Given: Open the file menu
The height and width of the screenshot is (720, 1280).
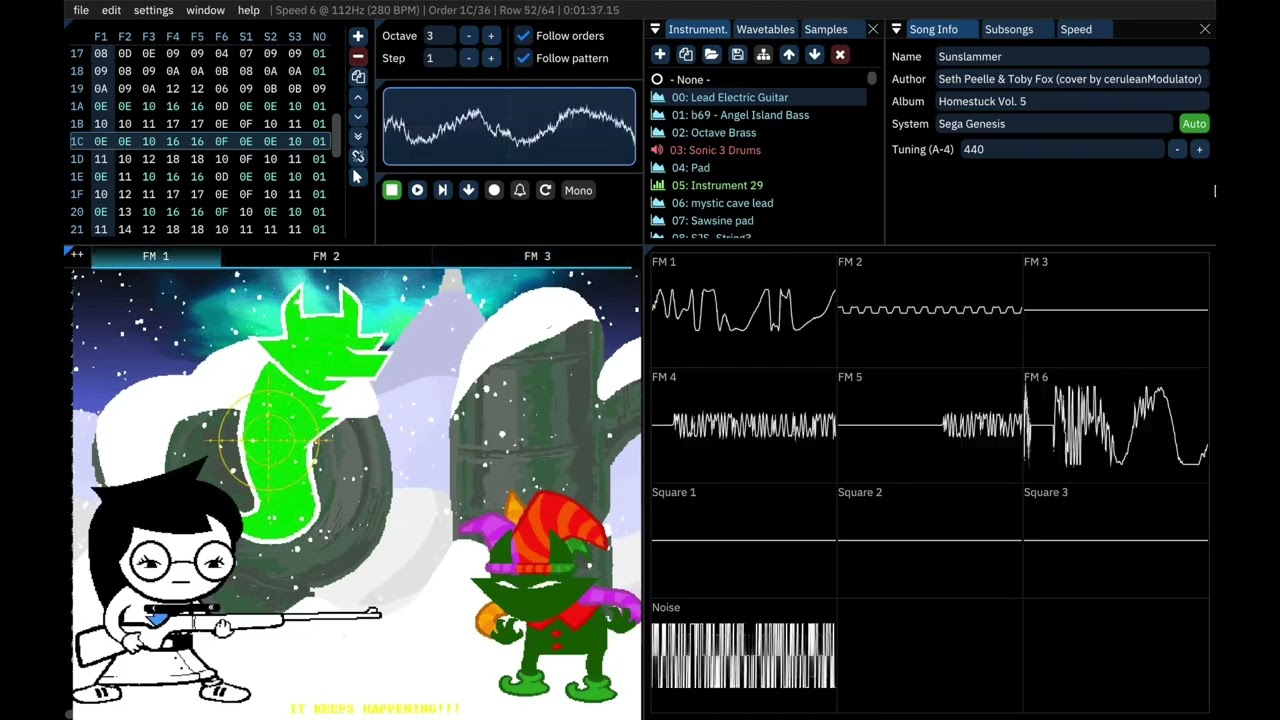Looking at the screenshot, I should pyautogui.click(x=81, y=10).
